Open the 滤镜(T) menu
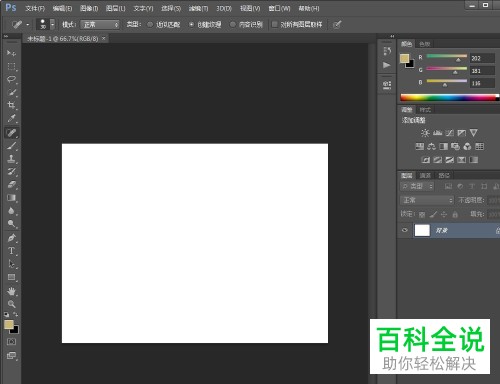Screen dimensions: 500x384 pos(198,8)
